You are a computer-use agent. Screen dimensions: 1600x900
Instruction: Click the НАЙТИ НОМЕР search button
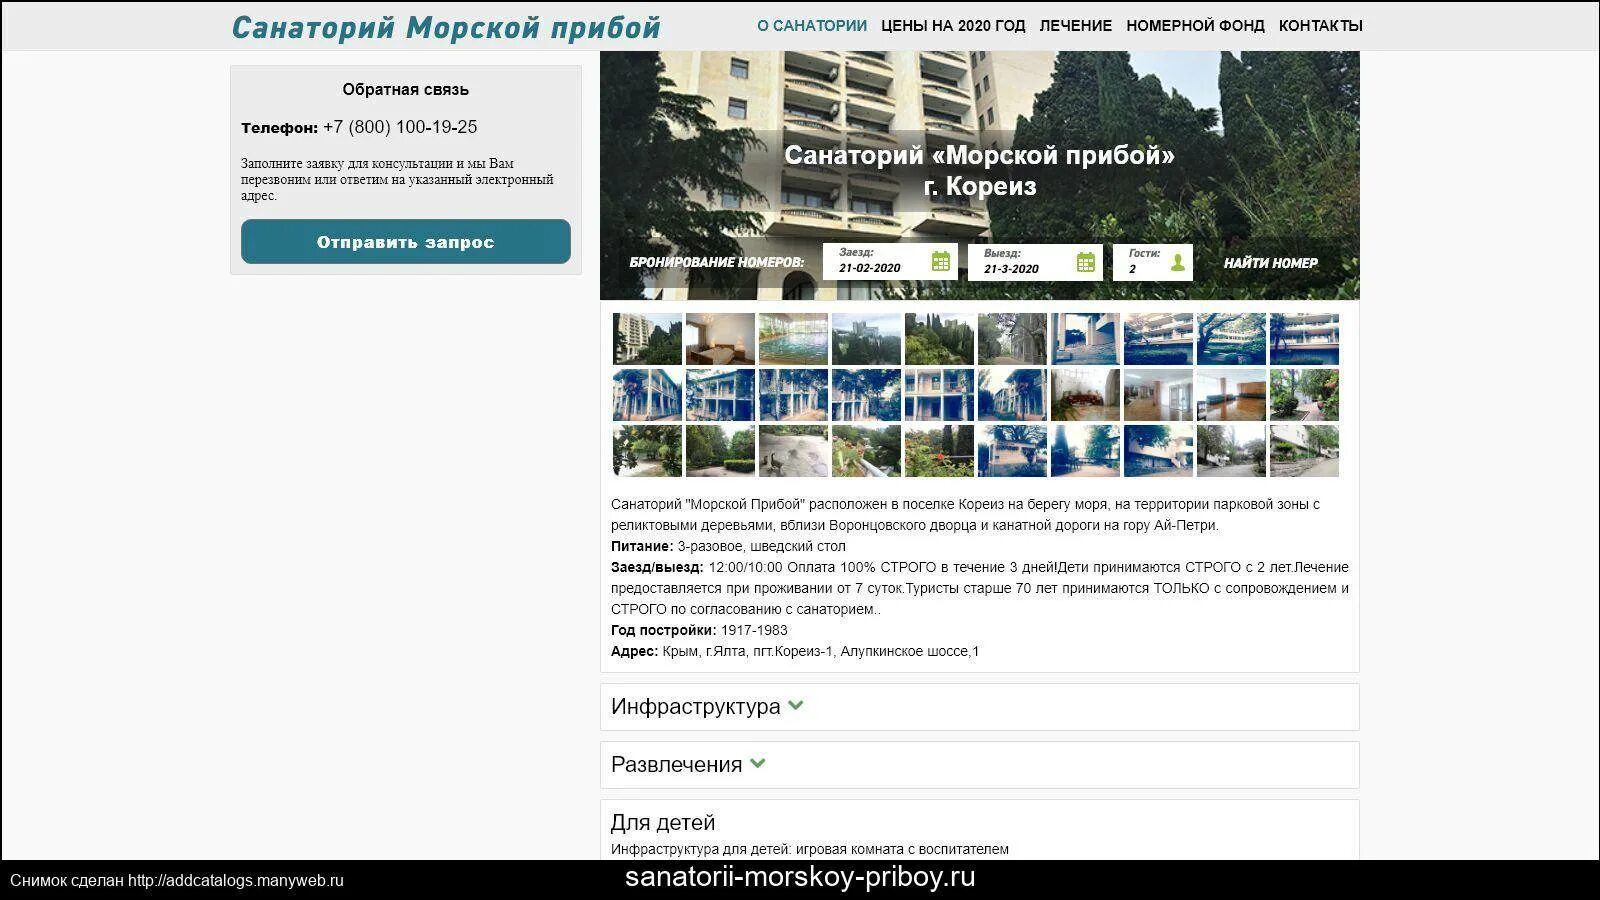[1271, 263]
